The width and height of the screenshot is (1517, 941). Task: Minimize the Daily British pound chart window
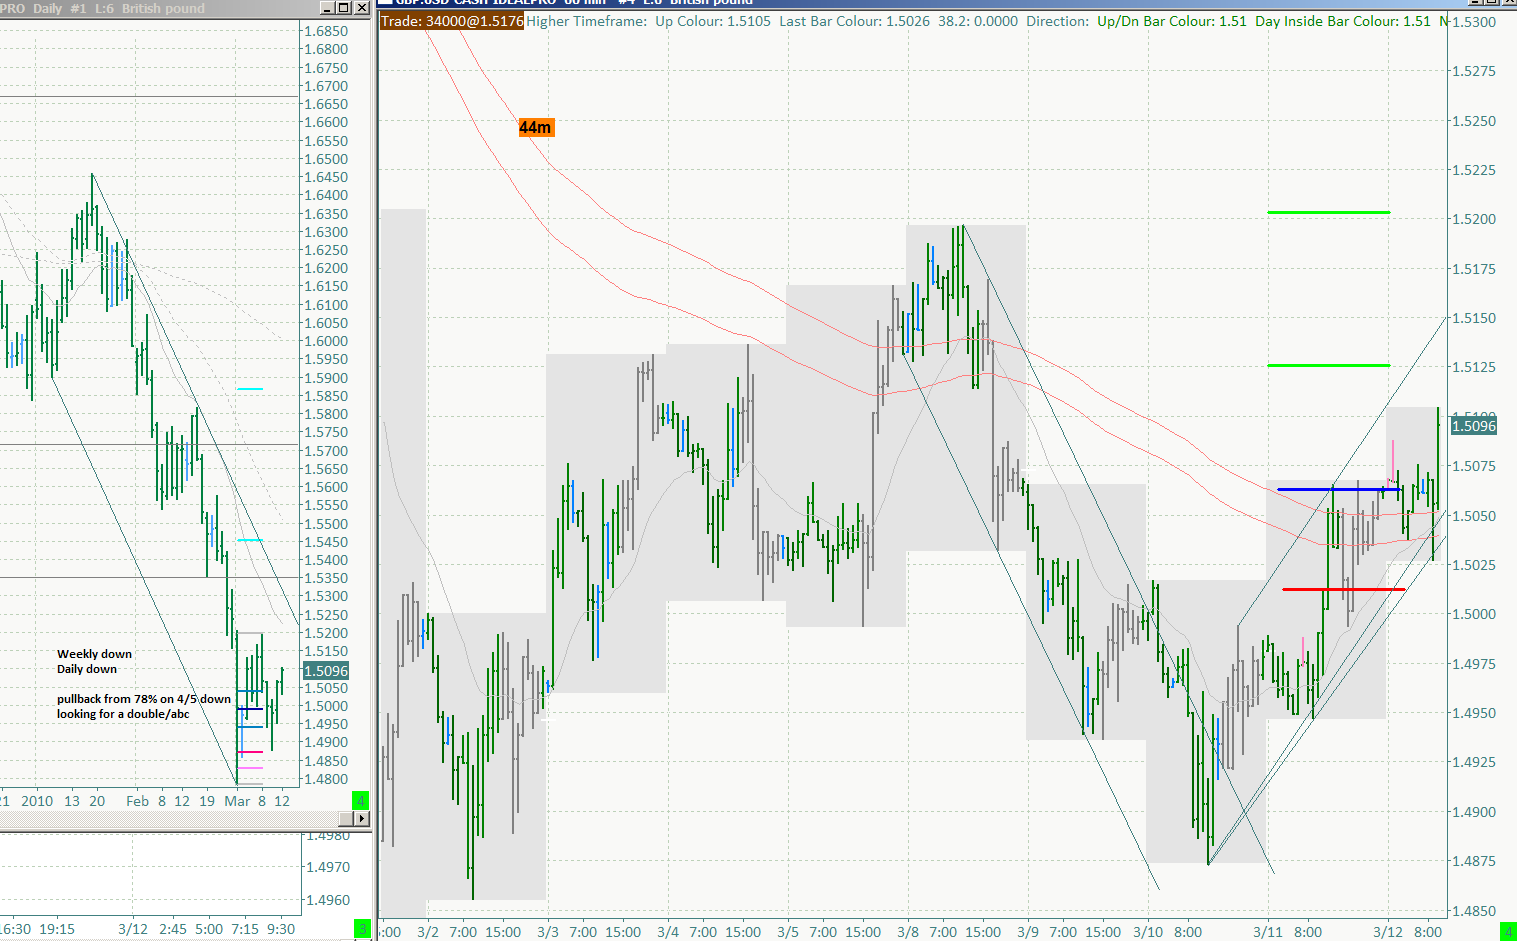click(327, 7)
